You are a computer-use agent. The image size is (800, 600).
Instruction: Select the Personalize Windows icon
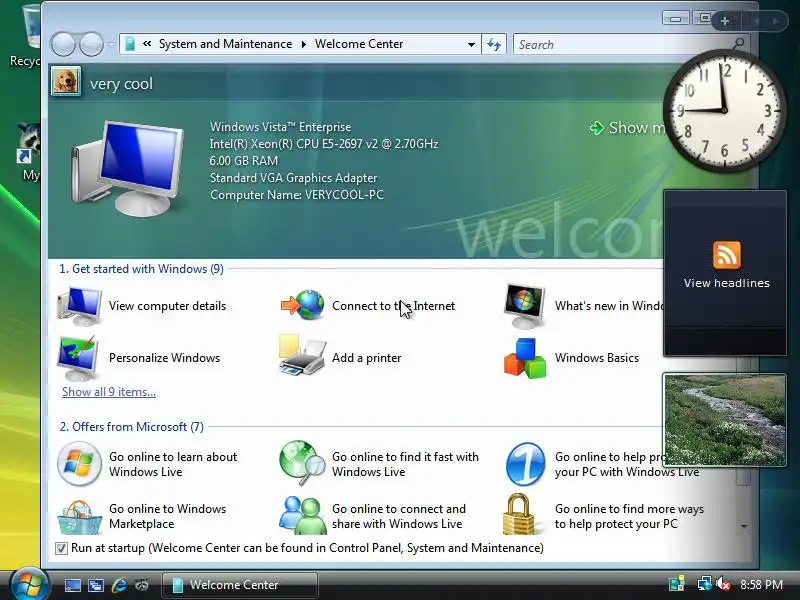tap(79, 358)
